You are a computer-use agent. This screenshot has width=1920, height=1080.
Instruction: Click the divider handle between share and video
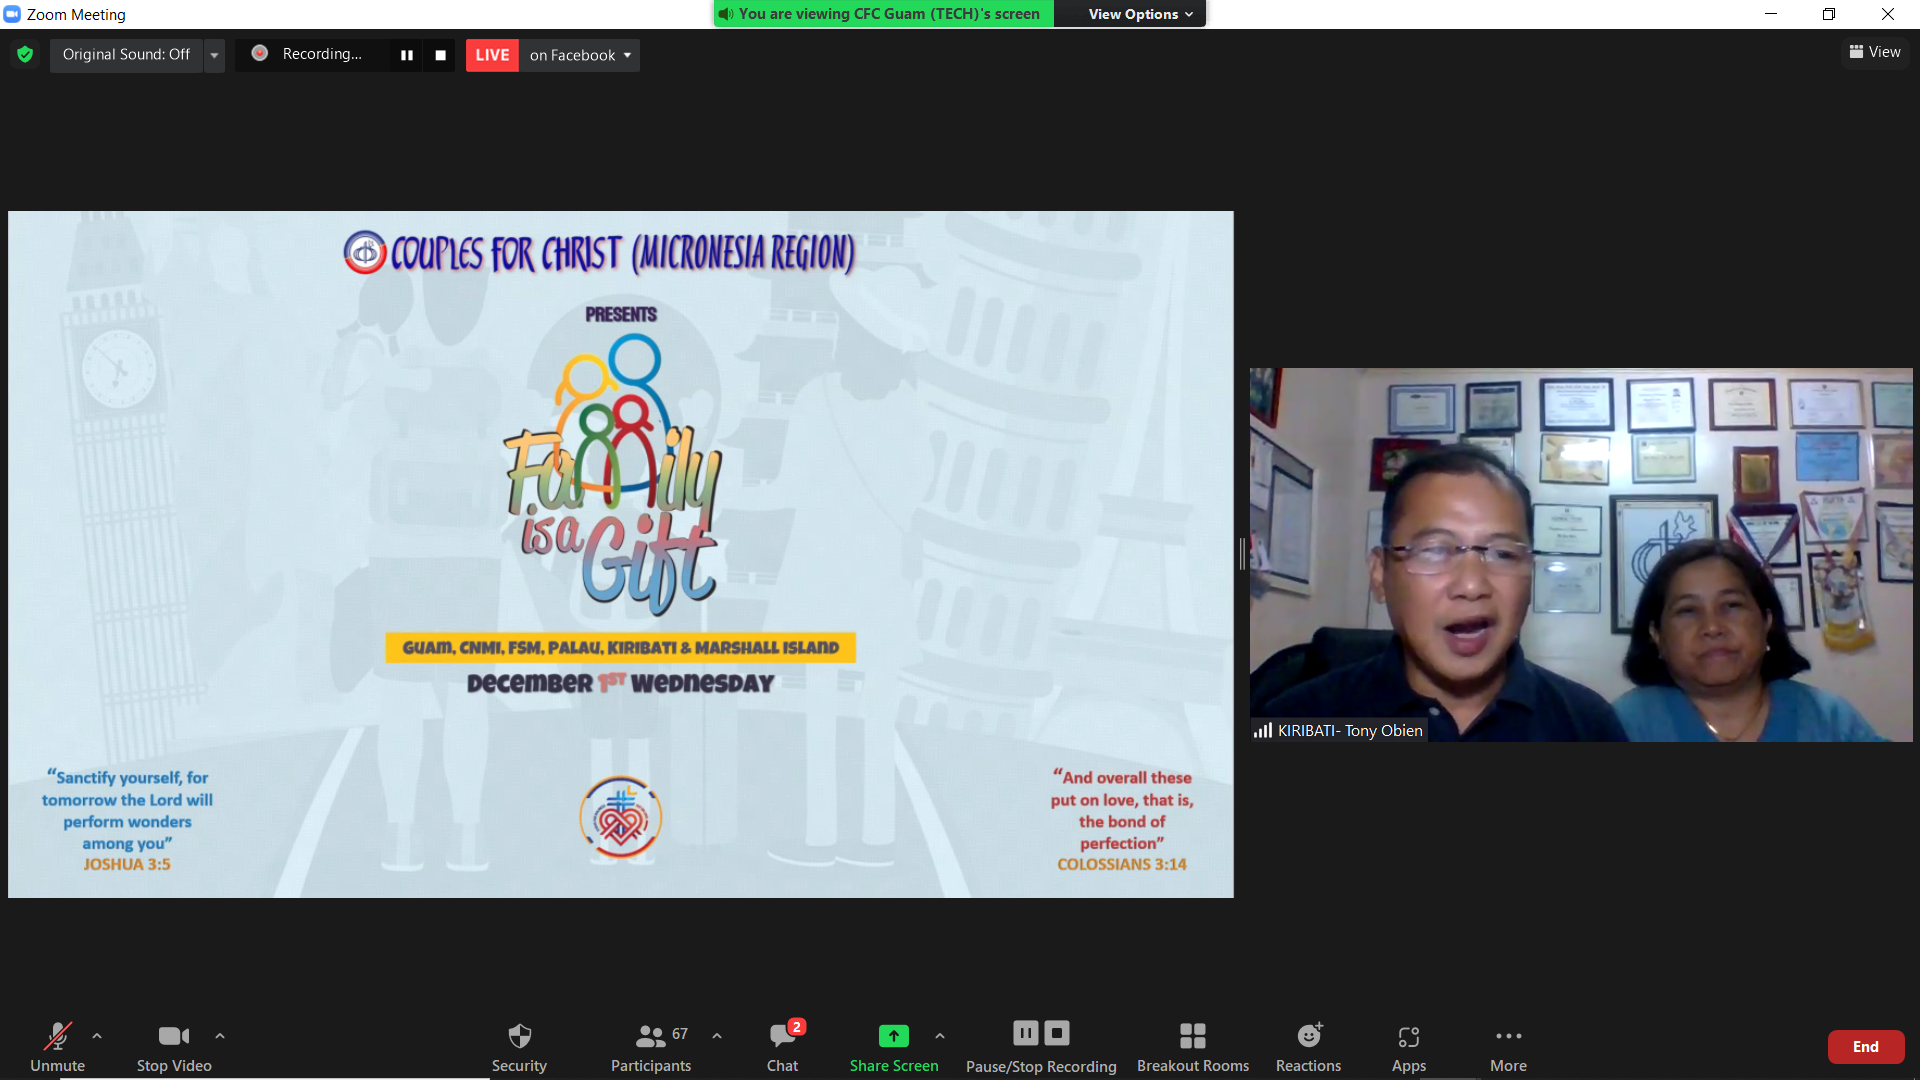click(x=1242, y=554)
